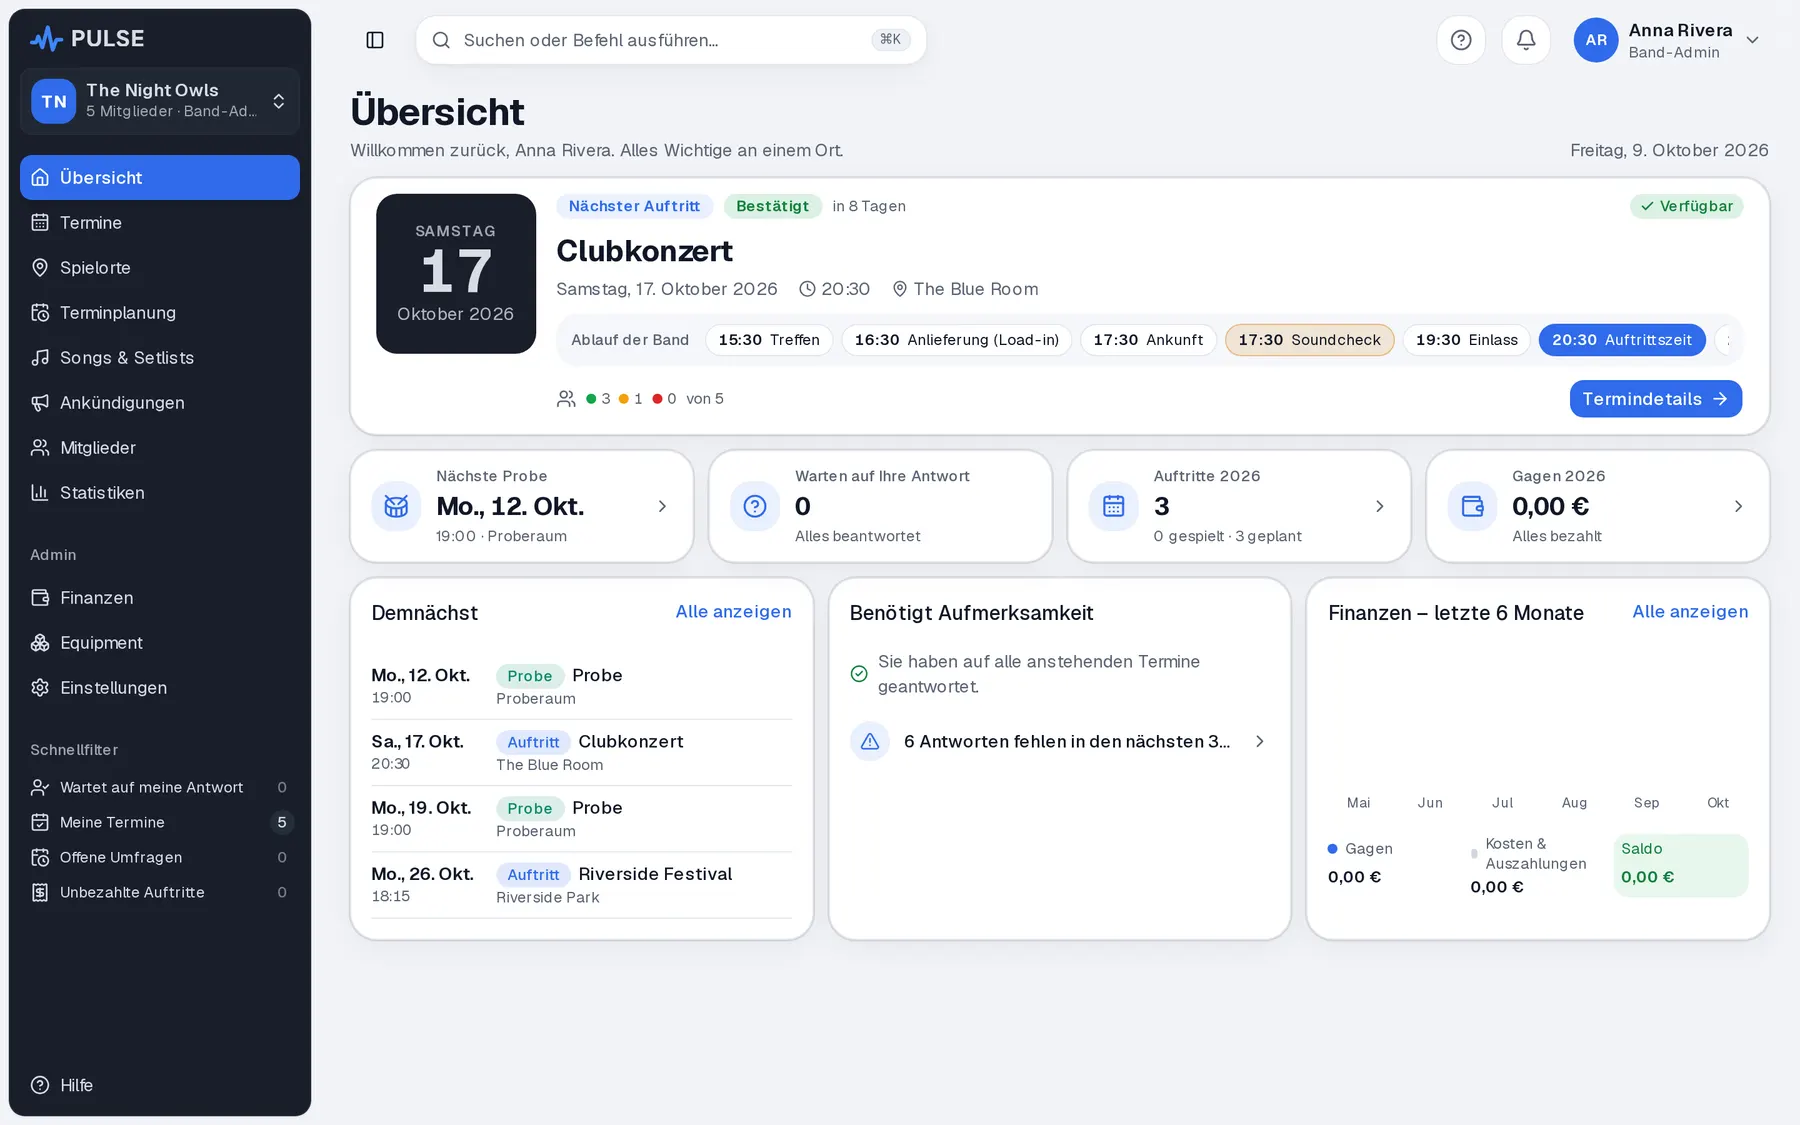This screenshot has width=1800, height=1125.
Task: Focus the Suchen oder Befehl ausführen search field
Action: click(671, 40)
